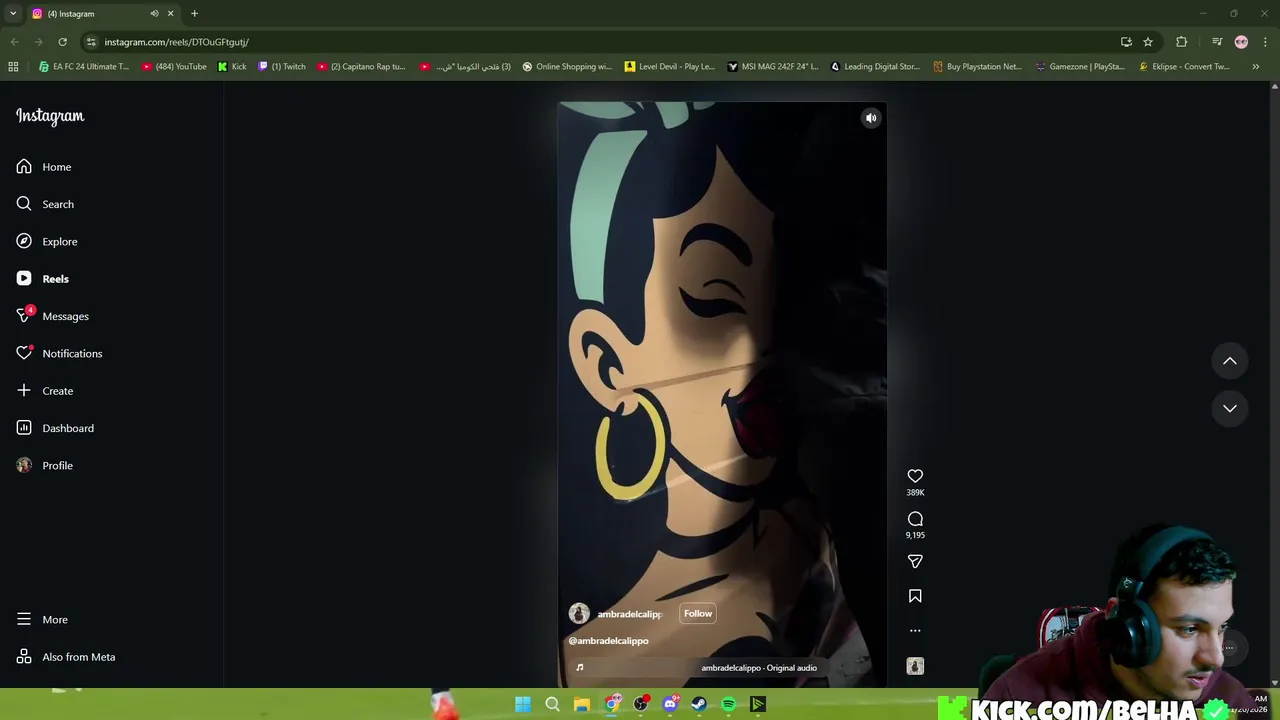Open the (484) YouTube bookmark
The image size is (1280, 720).
(174, 67)
